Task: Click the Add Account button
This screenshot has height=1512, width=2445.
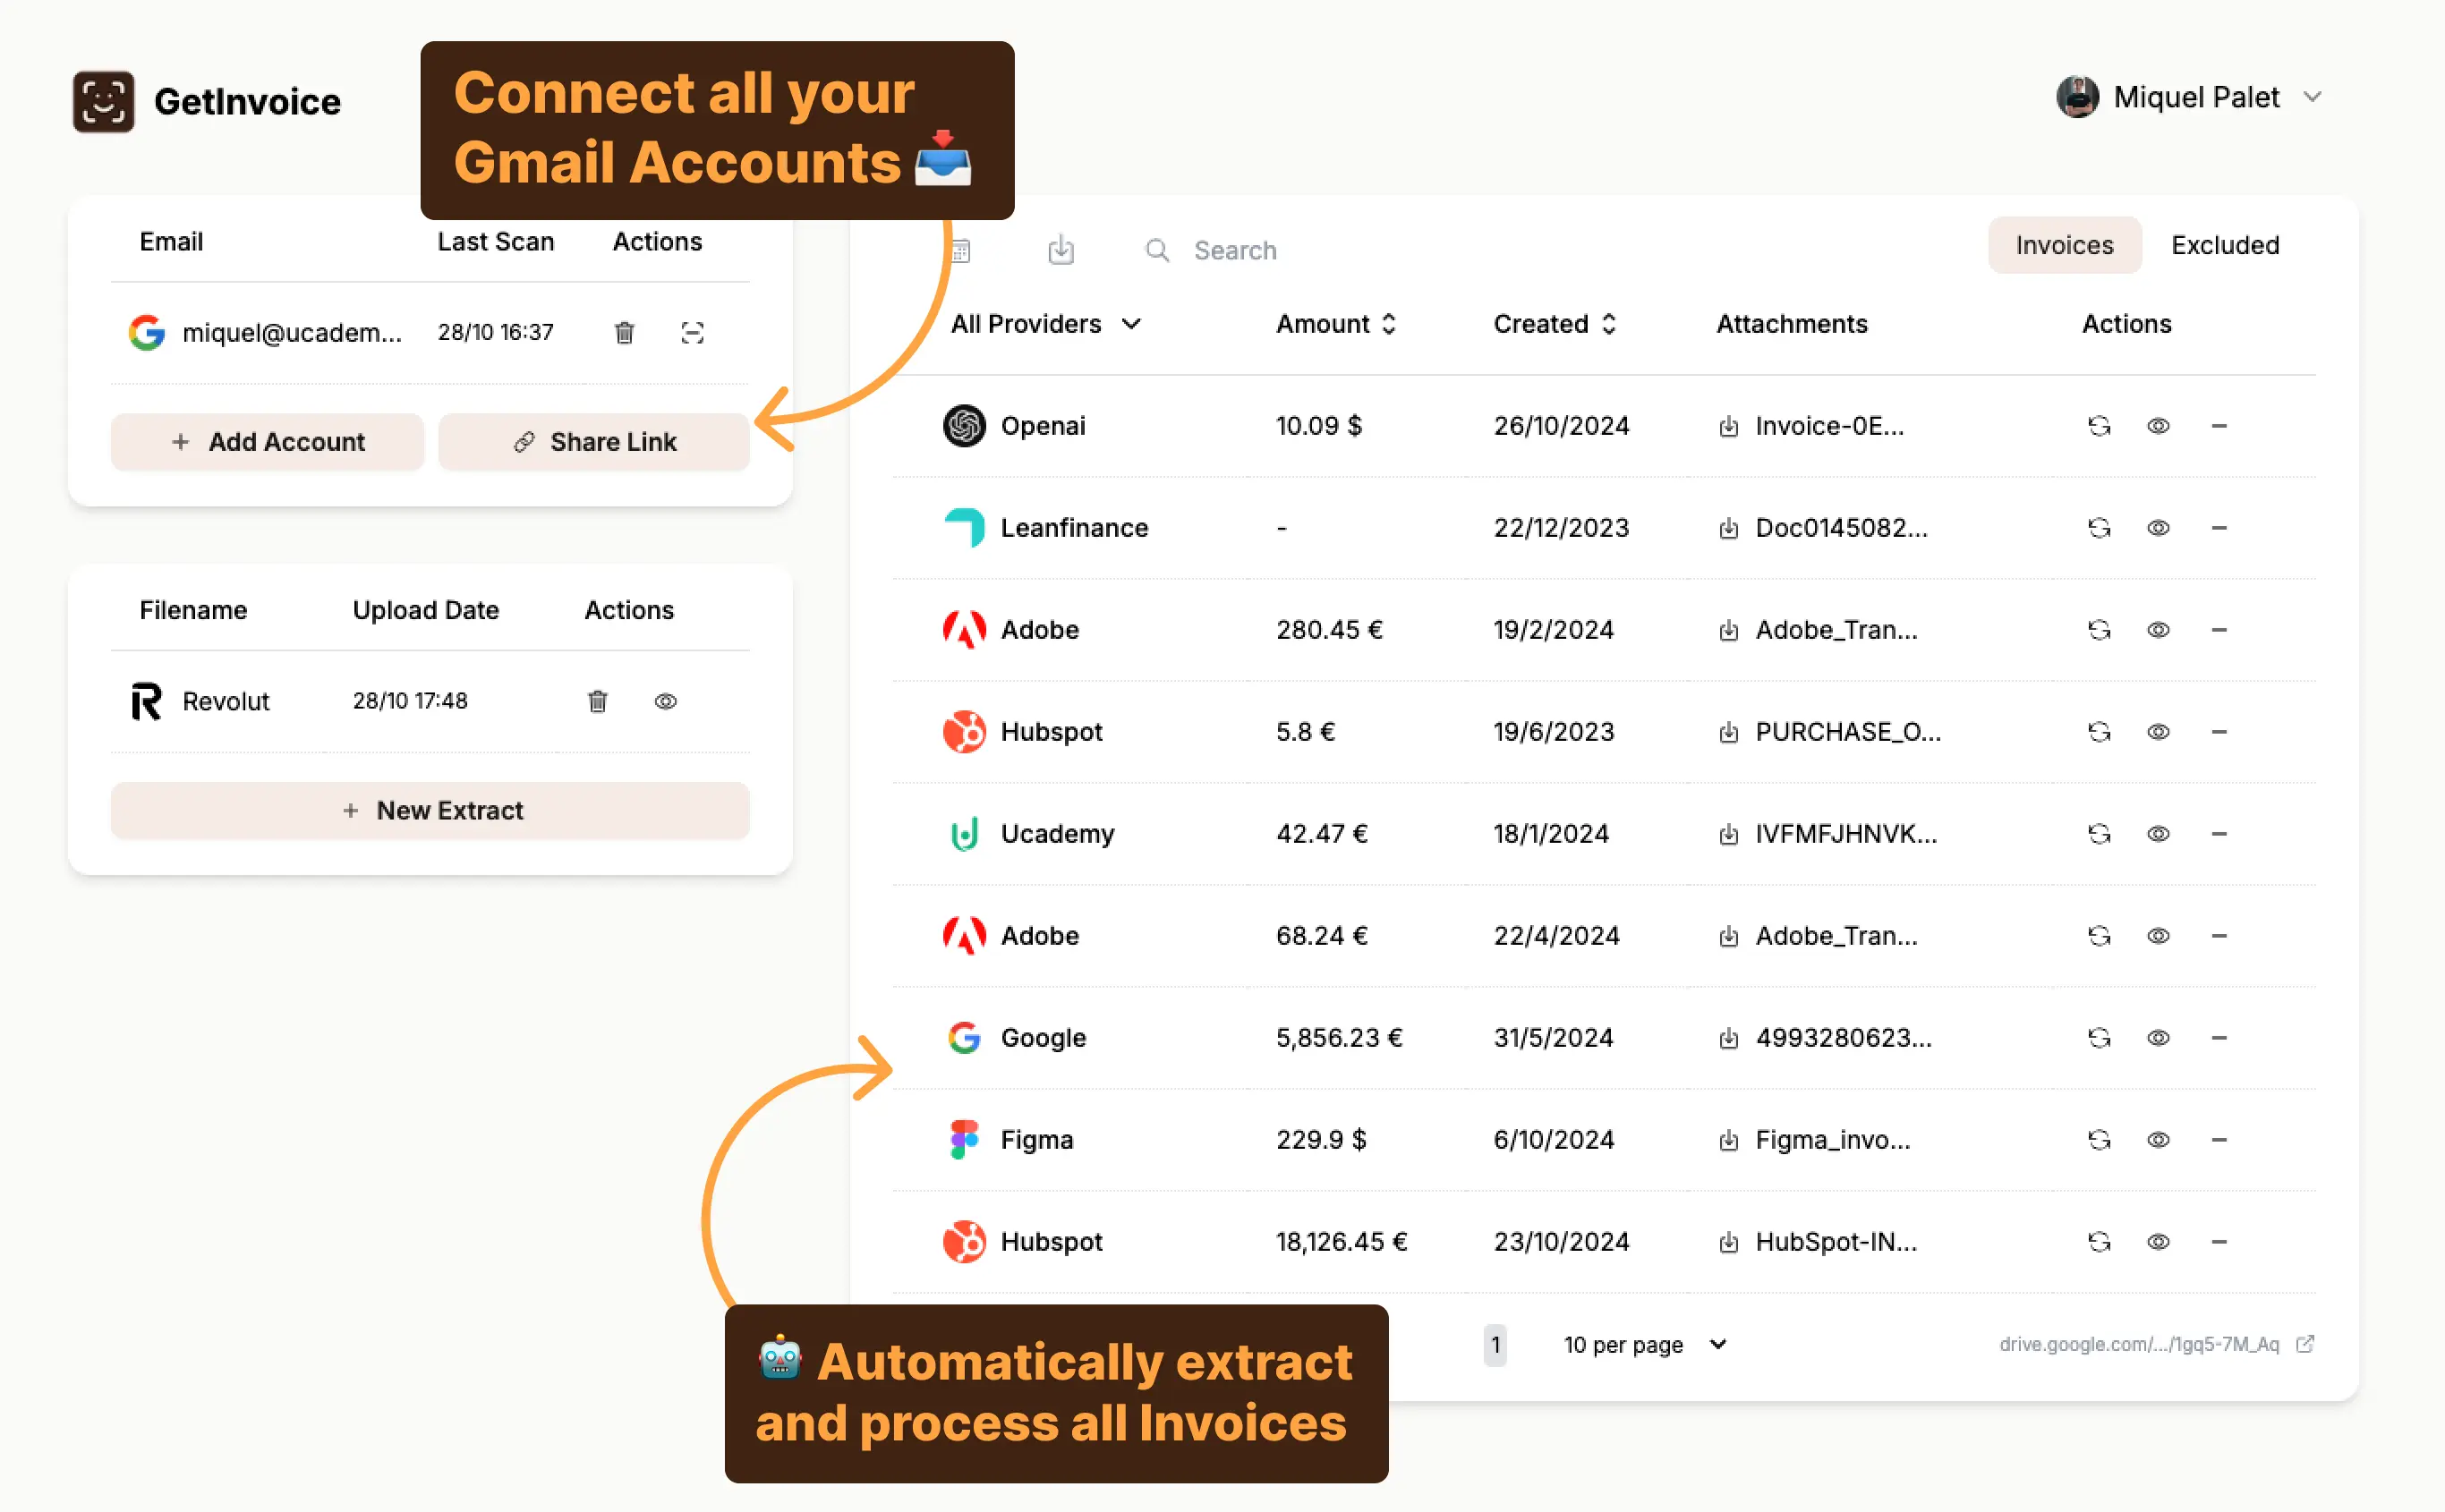Action: pyautogui.click(x=267, y=442)
